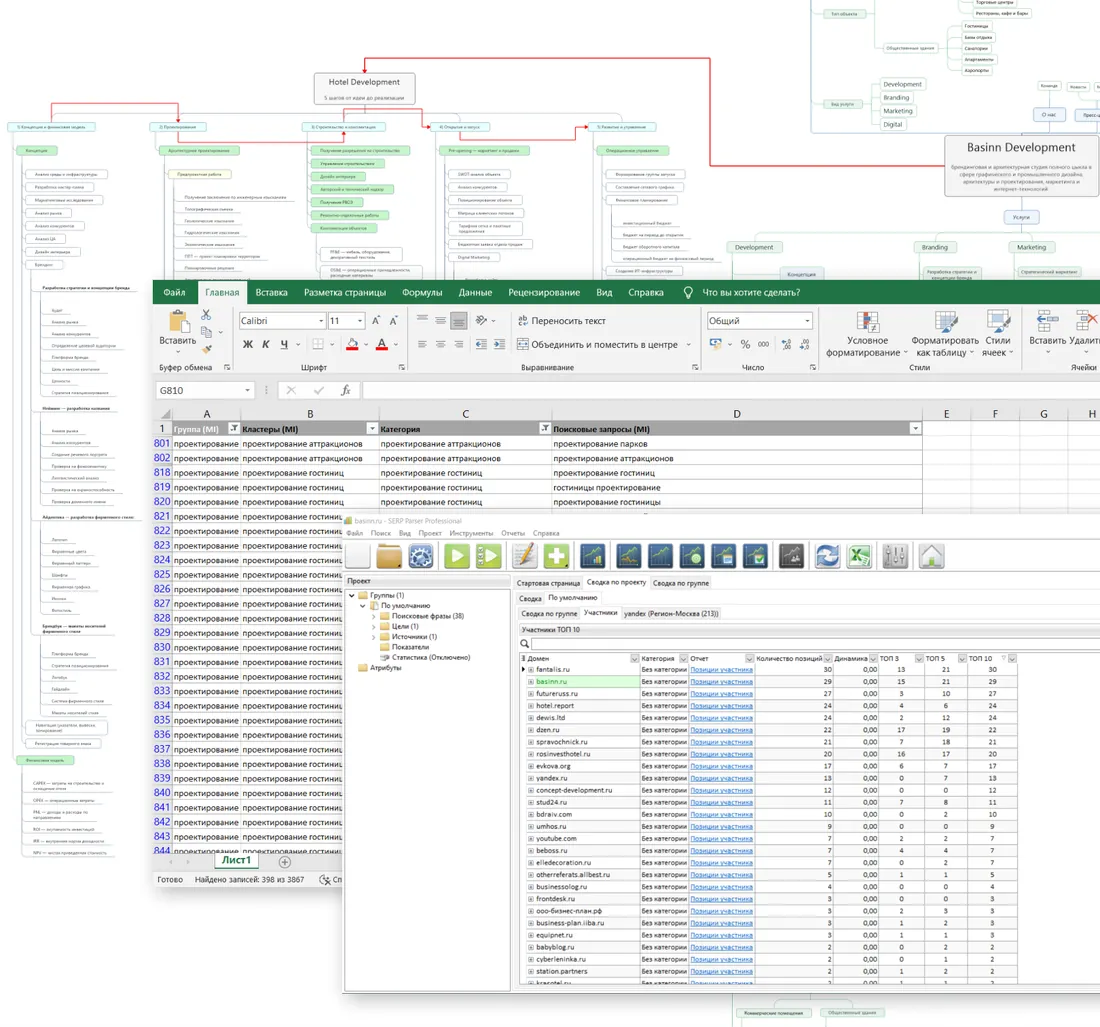Click the blue gear settings icon in SERP Parser
Image resolution: width=1100 pixels, height=1027 pixels.
point(421,557)
